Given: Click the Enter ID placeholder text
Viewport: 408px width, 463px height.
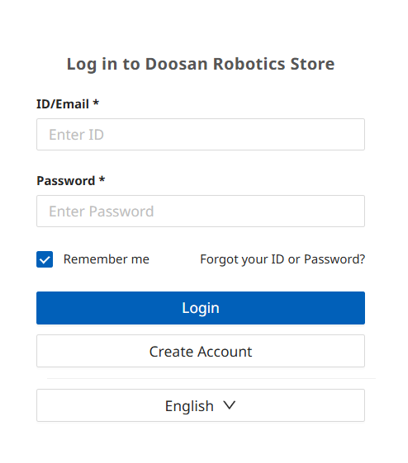Looking at the screenshot, I should point(76,135).
